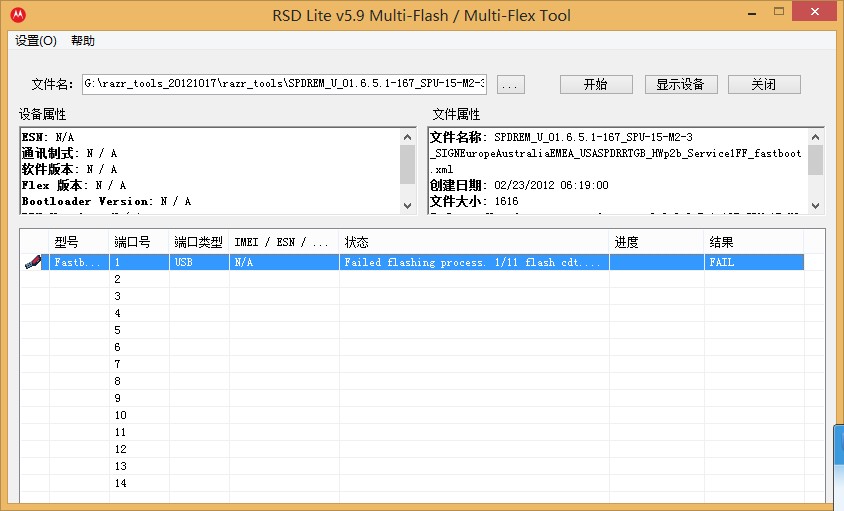Viewport: 844px width, 511px height.
Task: Click the N/A cell in IMEI column
Action: click(284, 262)
